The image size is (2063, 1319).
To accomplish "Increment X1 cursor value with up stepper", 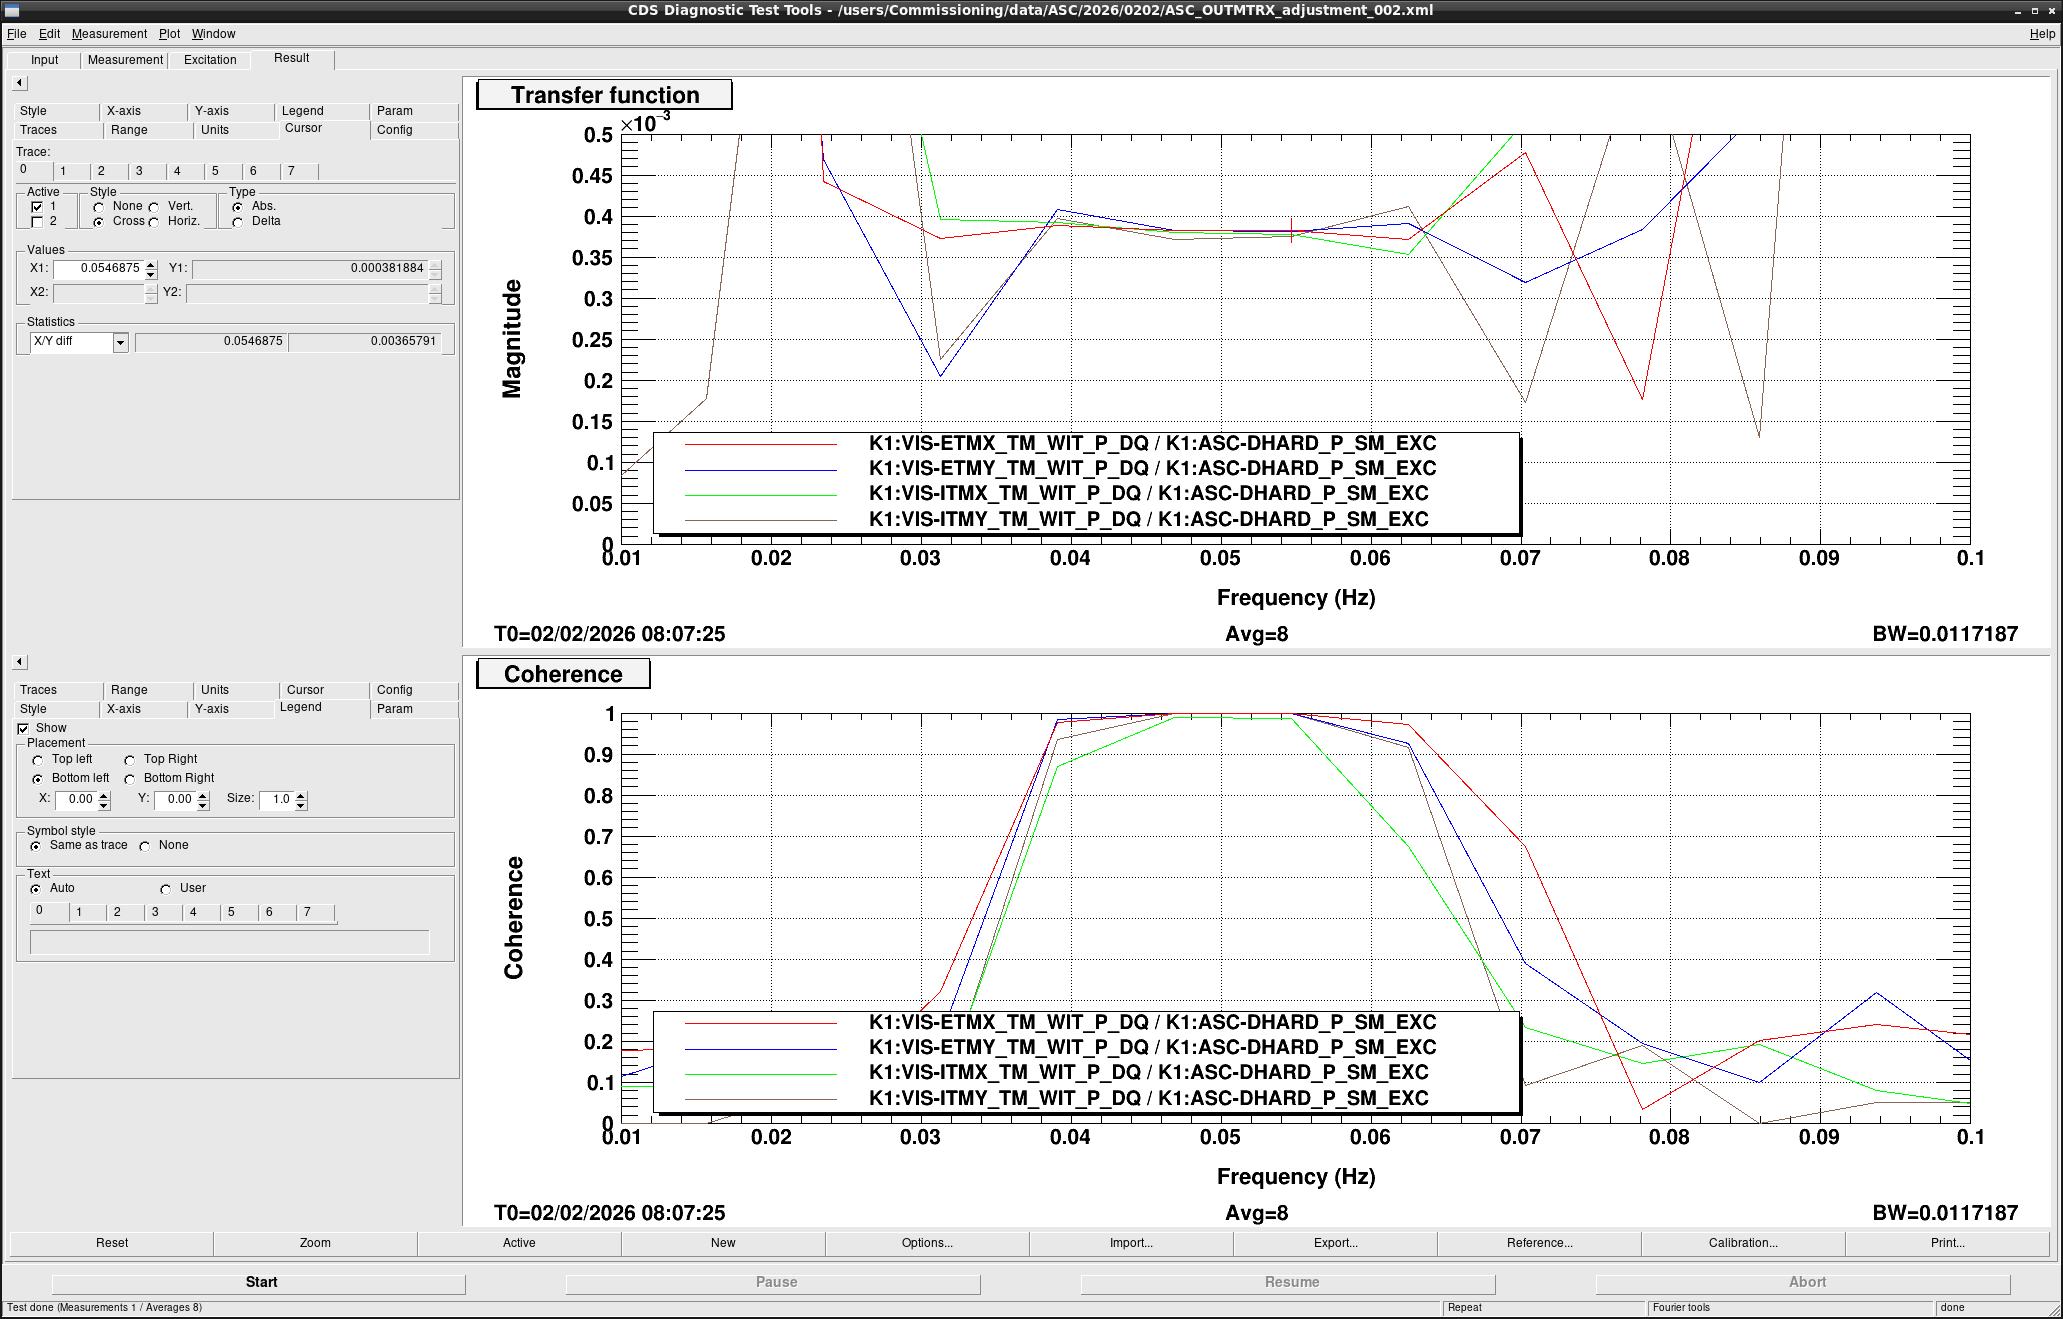I will (x=151, y=264).
